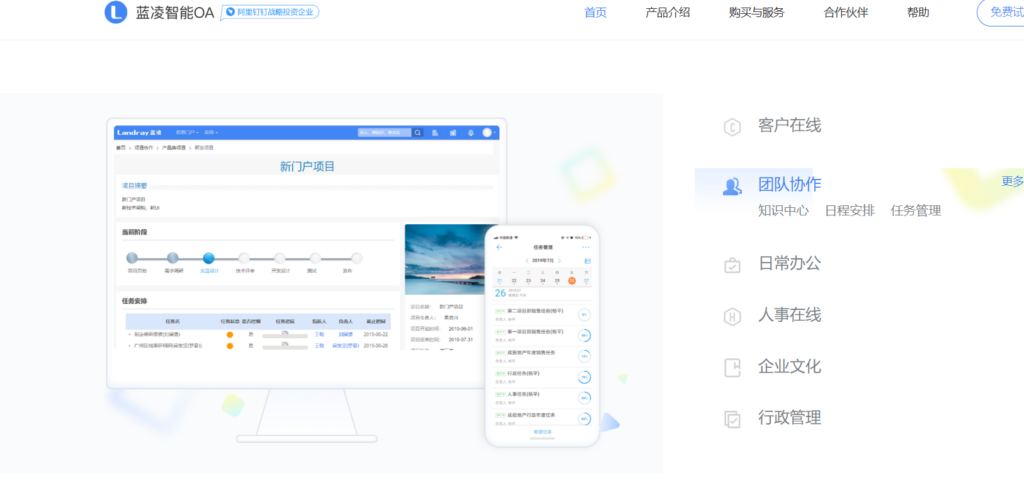Click the 日常办公 briefcase icon

tap(732, 265)
